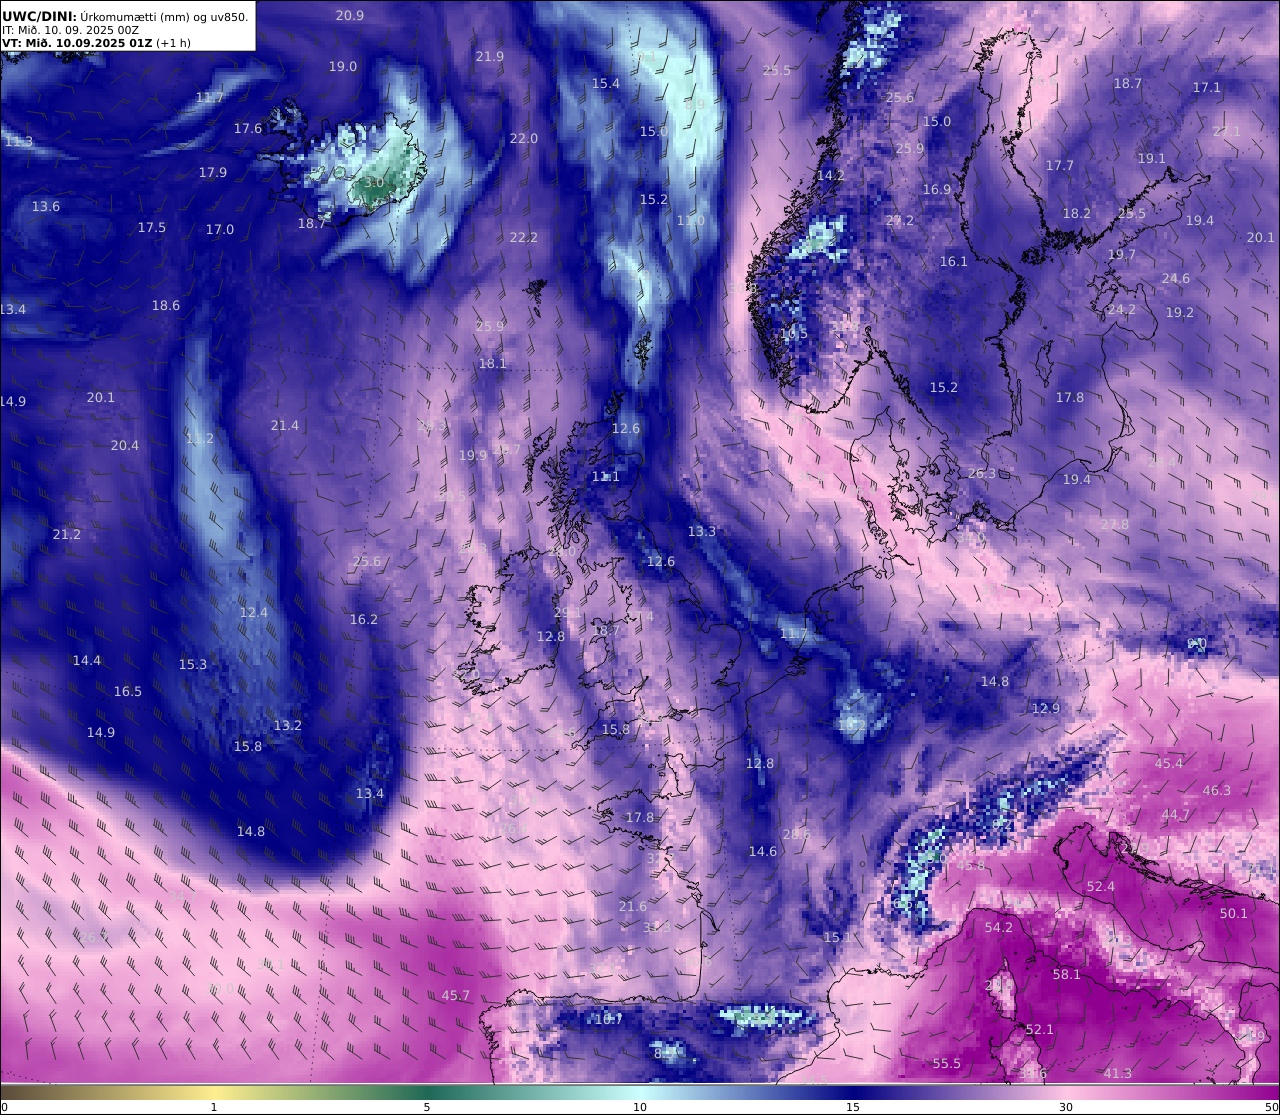Viewport: 1280px width, 1115px height.
Task: Click the 44.7 value
Action: click(1176, 814)
